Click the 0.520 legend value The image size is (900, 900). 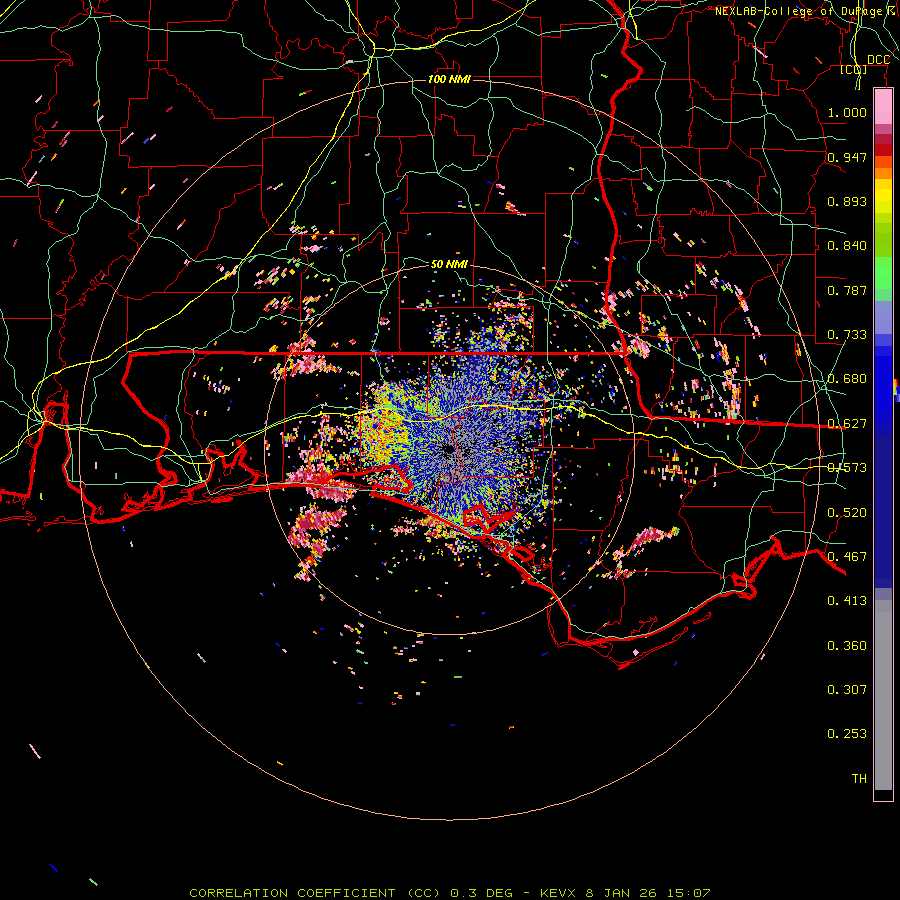[847, 512]
